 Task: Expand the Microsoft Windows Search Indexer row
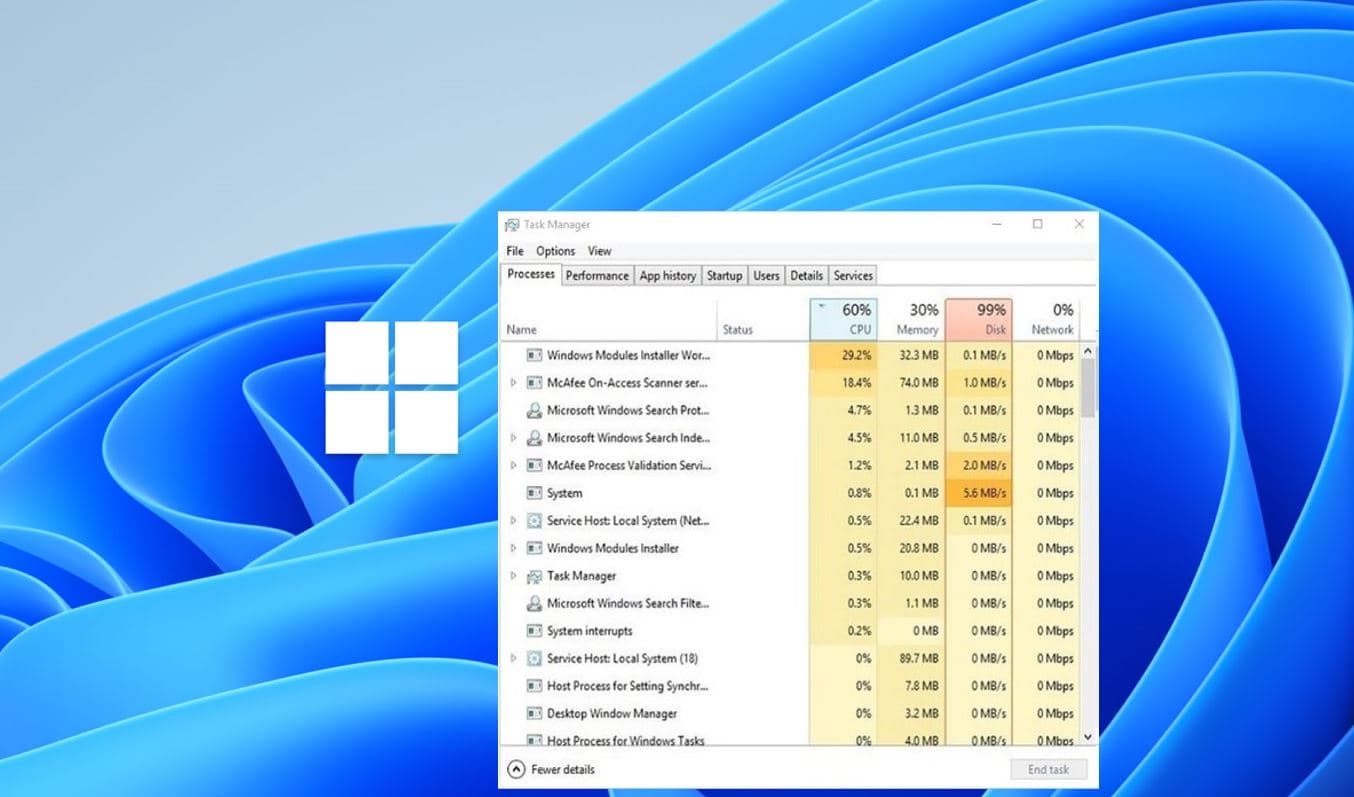tap(514, 438)
